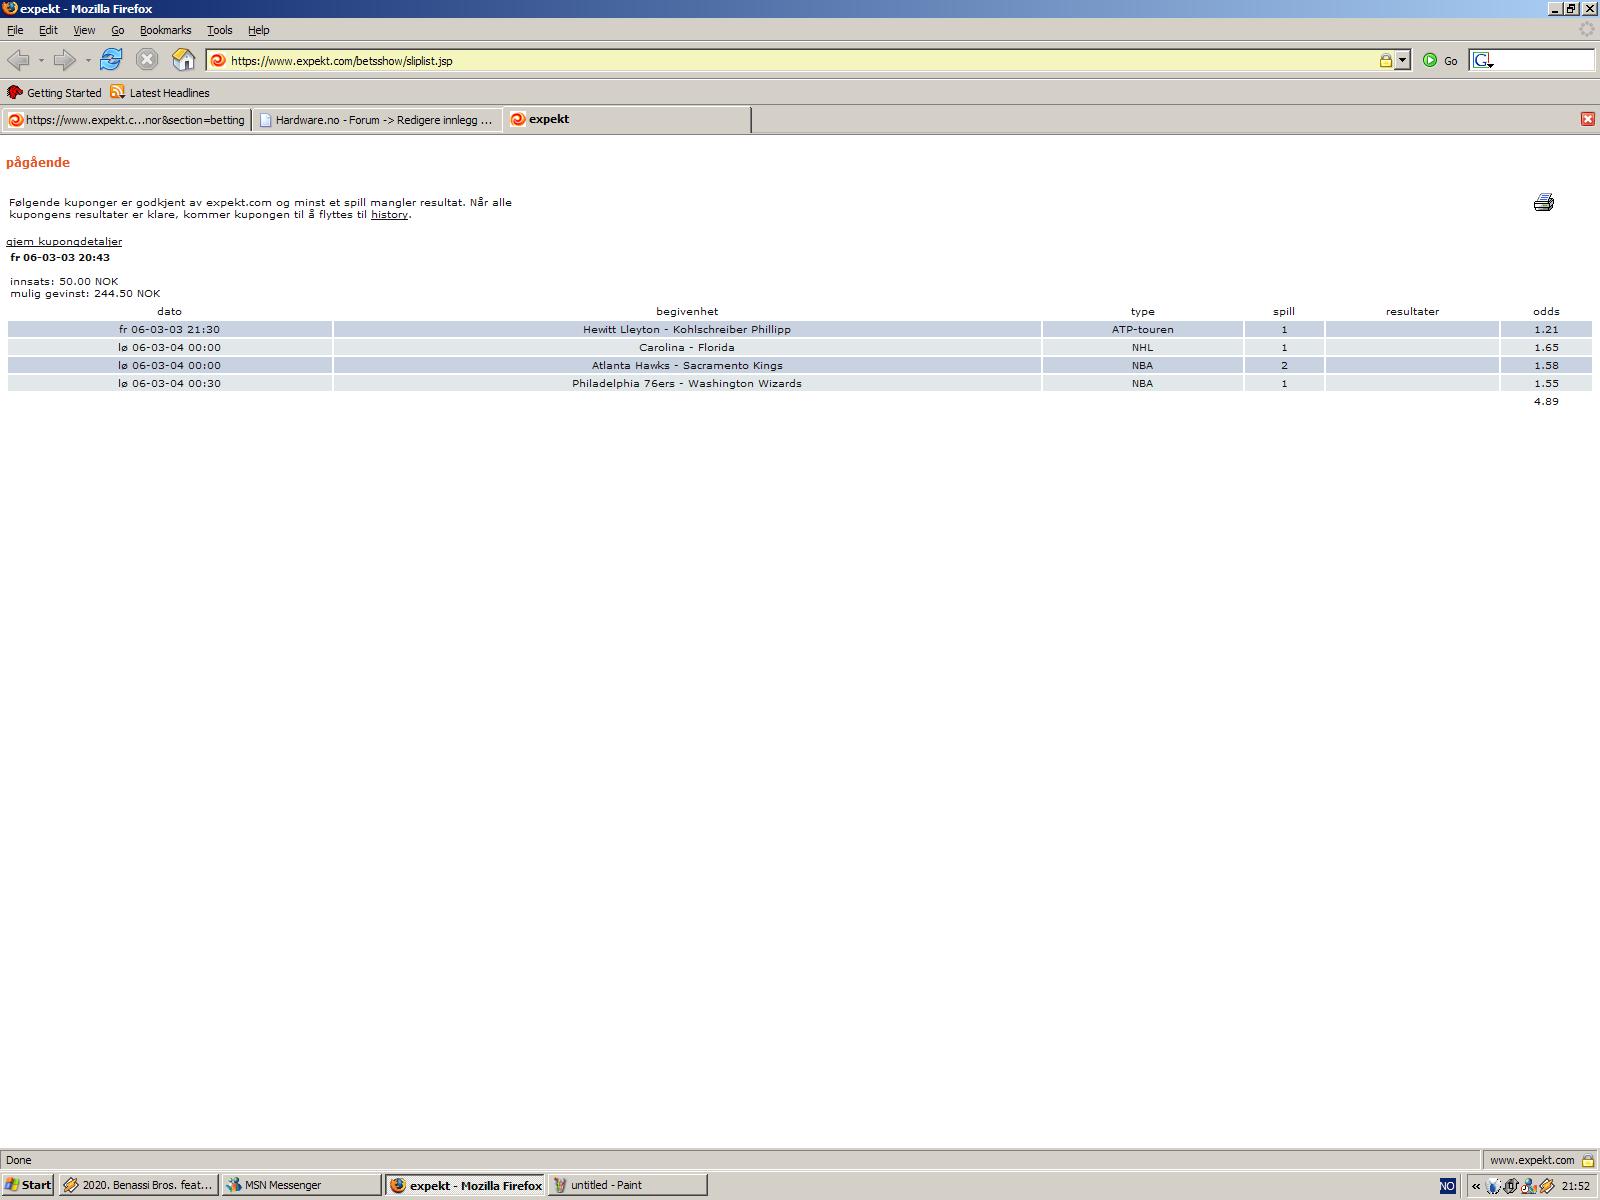Open the Forward history dropdown arrow
The image size is (1600, 1200).
coord(88,60)
